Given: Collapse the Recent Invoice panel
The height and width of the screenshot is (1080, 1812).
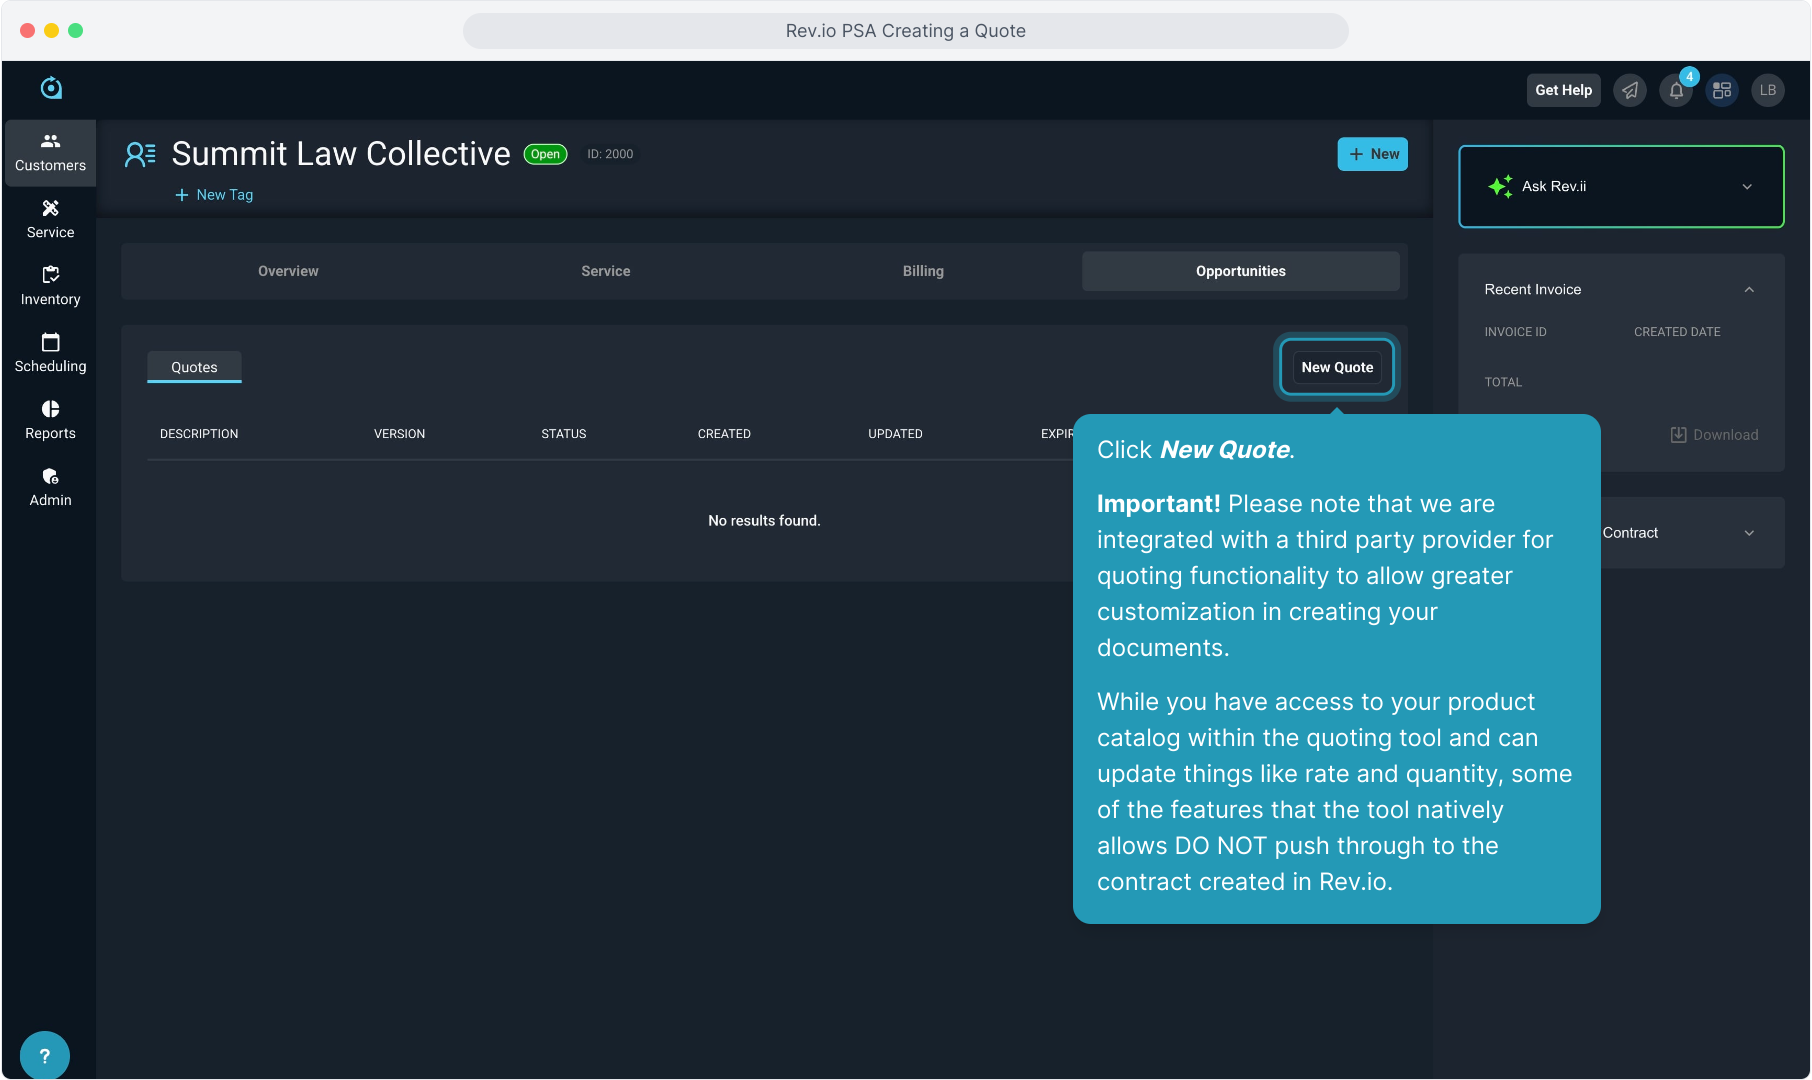Looking at the screenshot, I should pos(1749,290).
